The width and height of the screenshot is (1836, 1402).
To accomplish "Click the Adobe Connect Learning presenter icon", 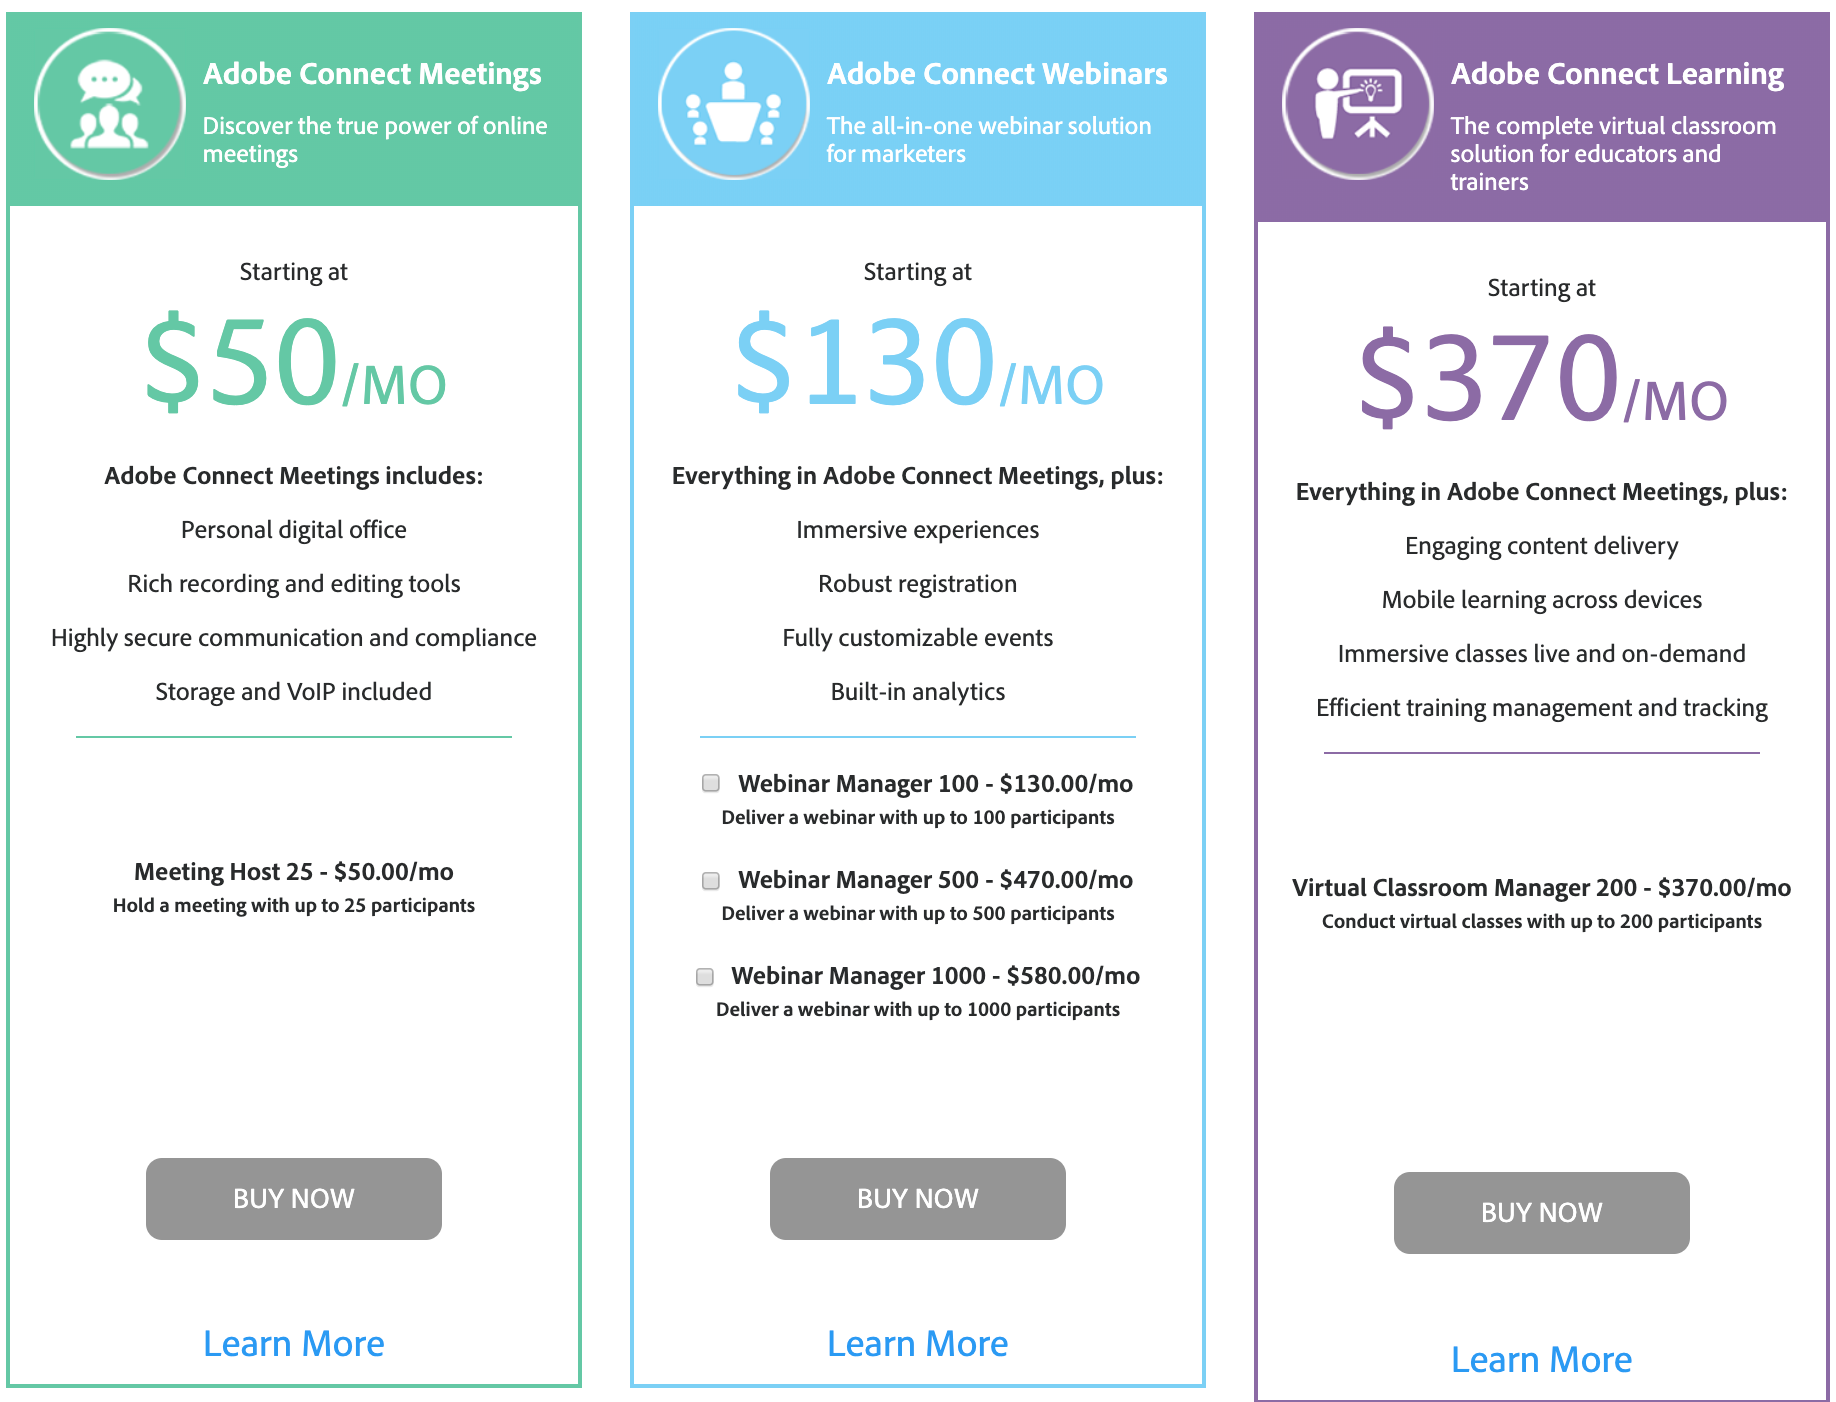I will (x=1356, y=103).
